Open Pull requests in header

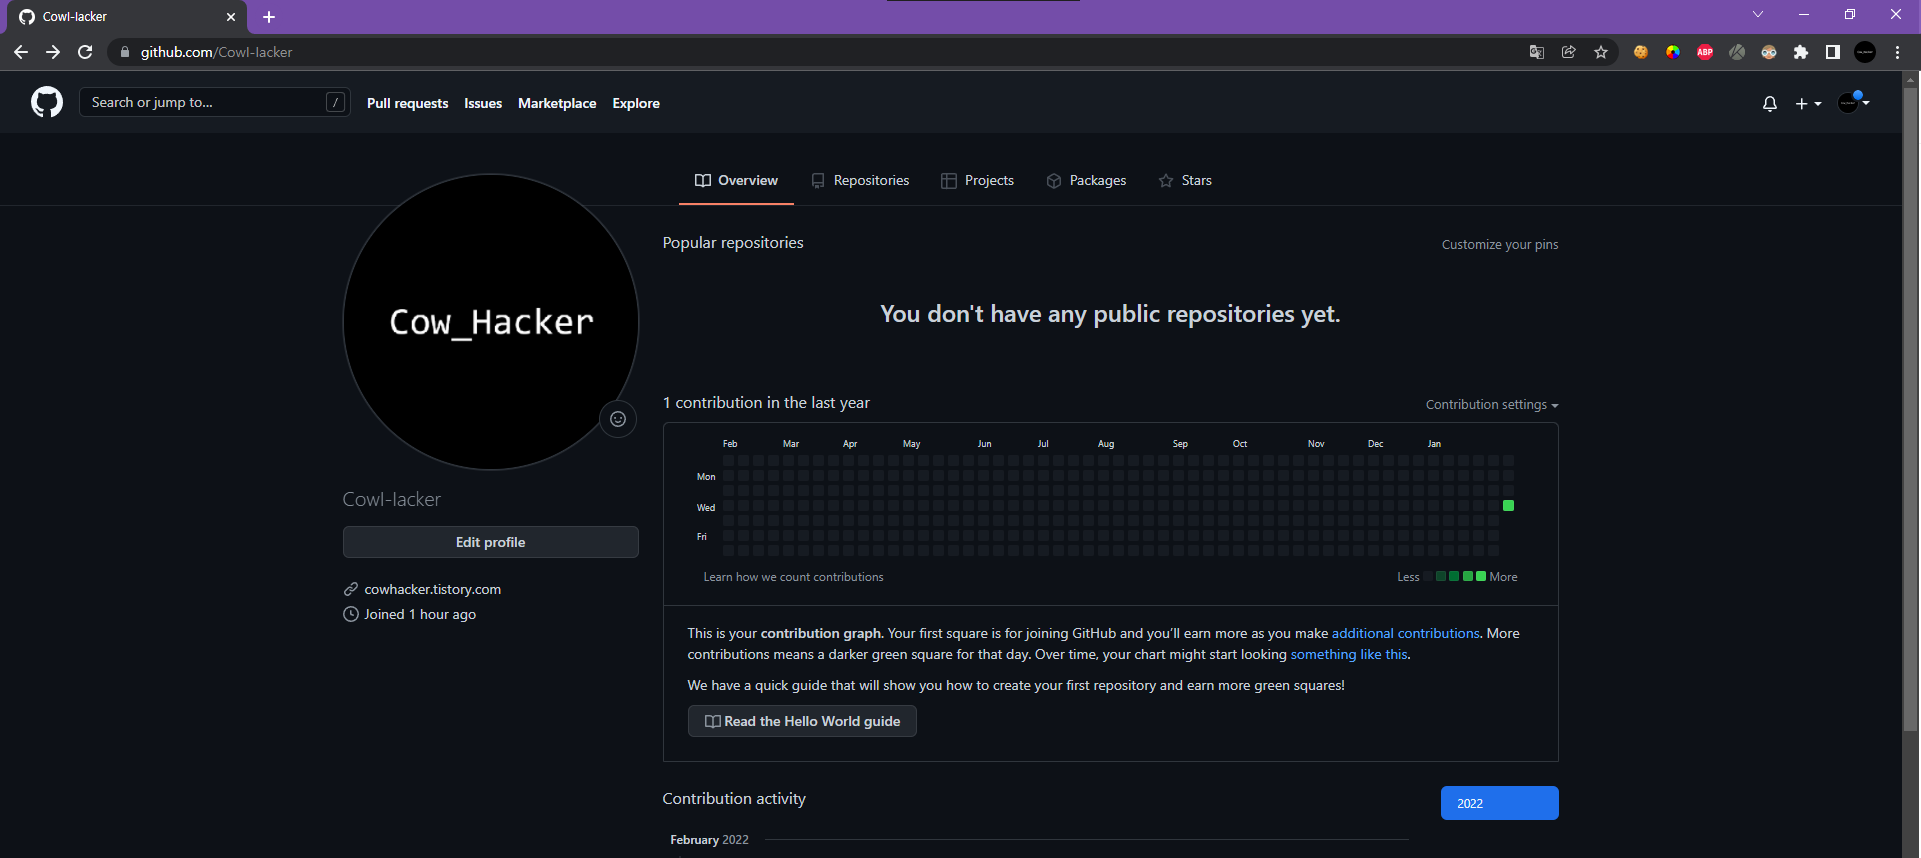coord(407,103)
